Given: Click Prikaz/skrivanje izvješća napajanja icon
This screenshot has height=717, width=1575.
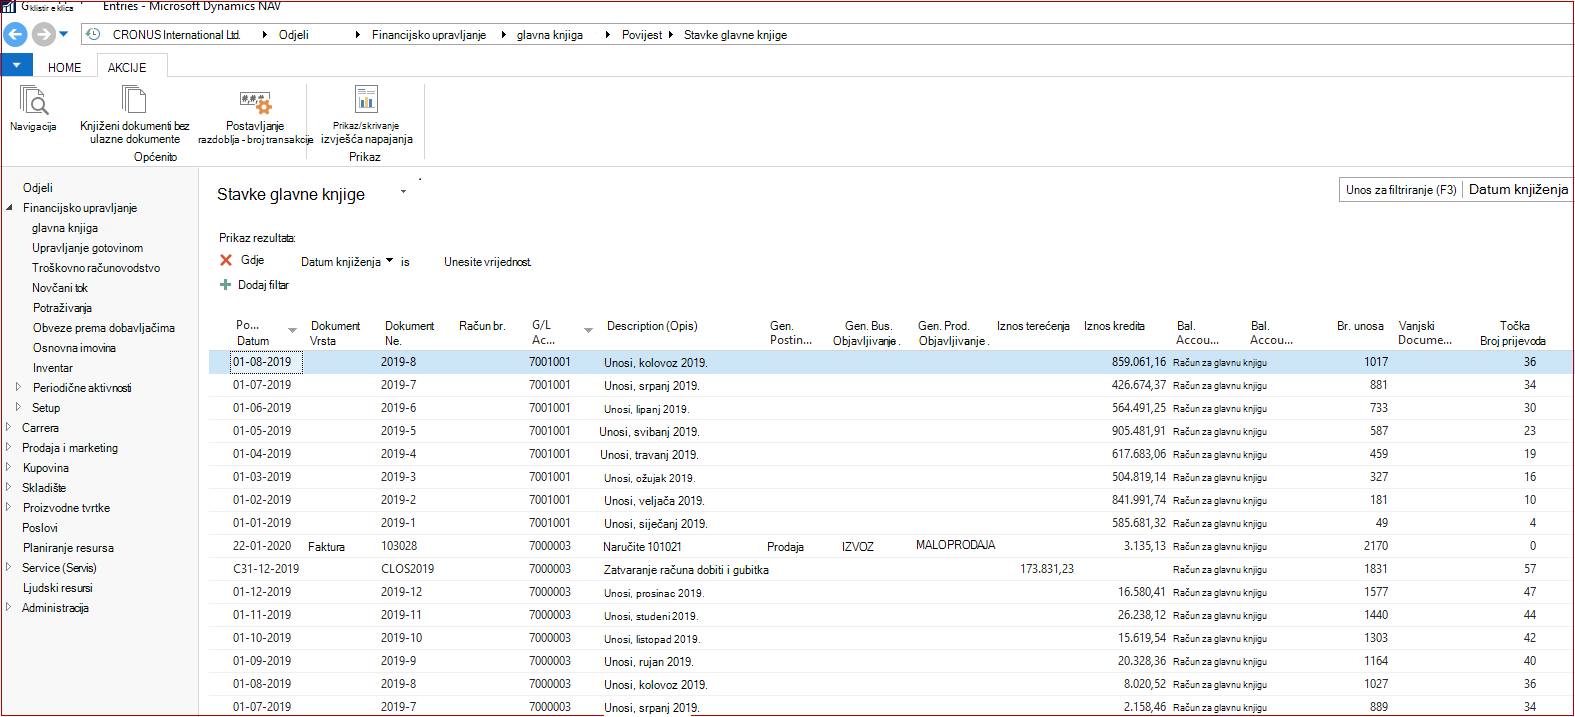Looking at the screenshot, I should point(367,99).
